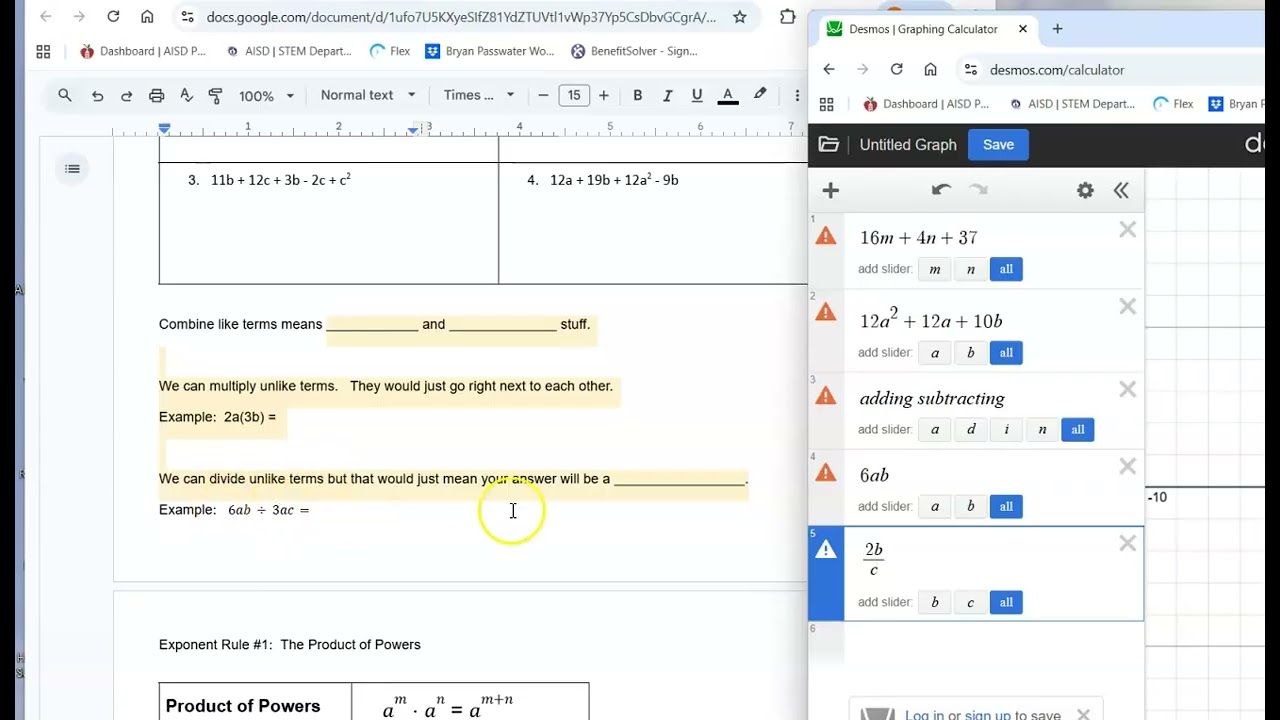Open the BenefitSolver bookmark
The width and height of the screenshot is (1280, 720).
pos(634,51)
